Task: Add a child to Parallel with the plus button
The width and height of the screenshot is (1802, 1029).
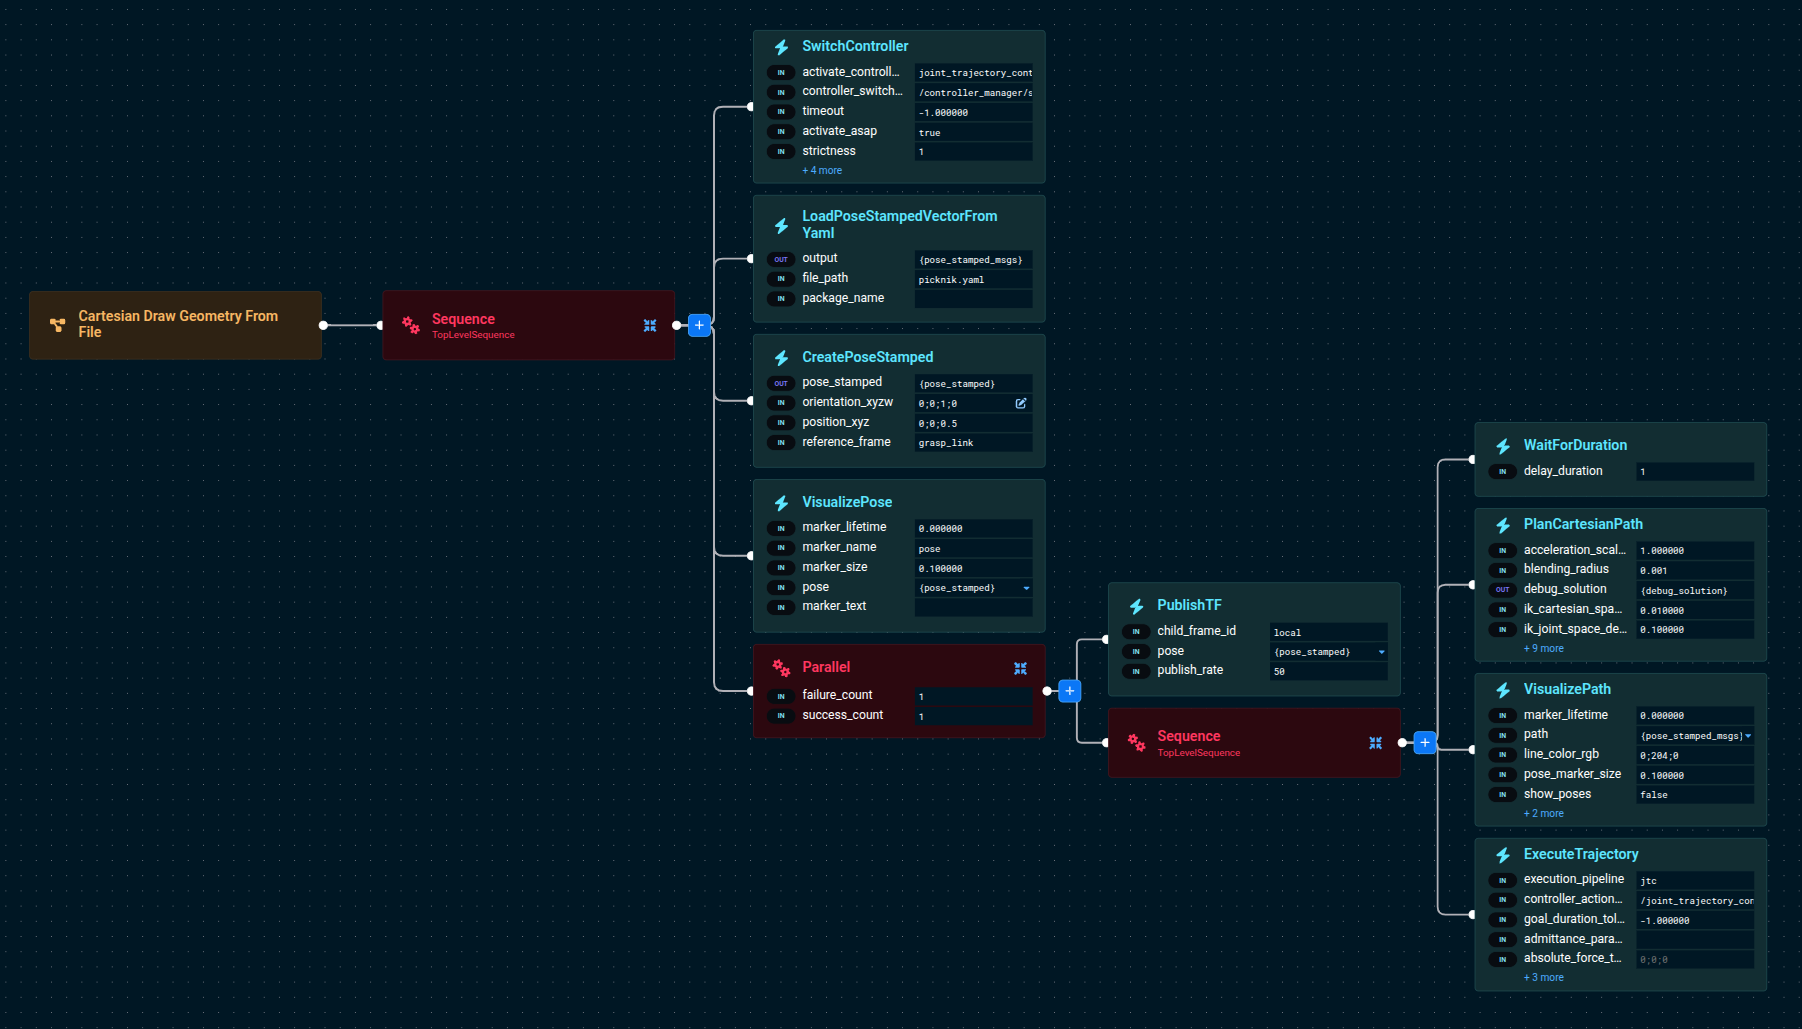Action: point(1069,691)
